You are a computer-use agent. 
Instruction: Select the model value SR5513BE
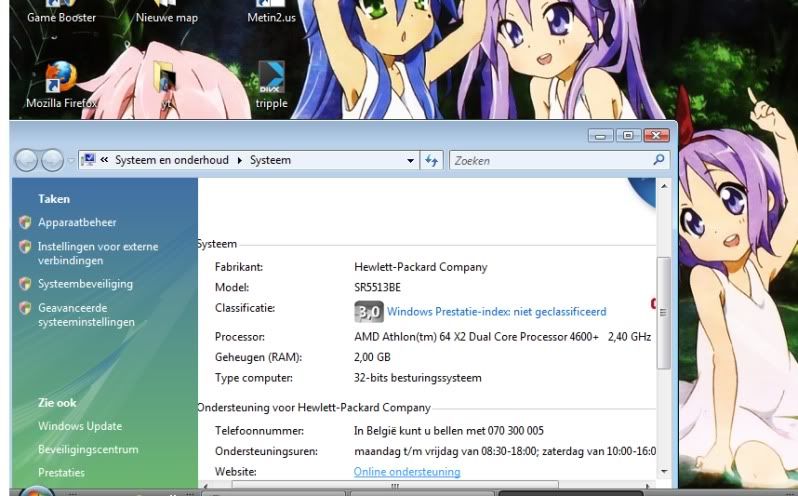[377, 287]
